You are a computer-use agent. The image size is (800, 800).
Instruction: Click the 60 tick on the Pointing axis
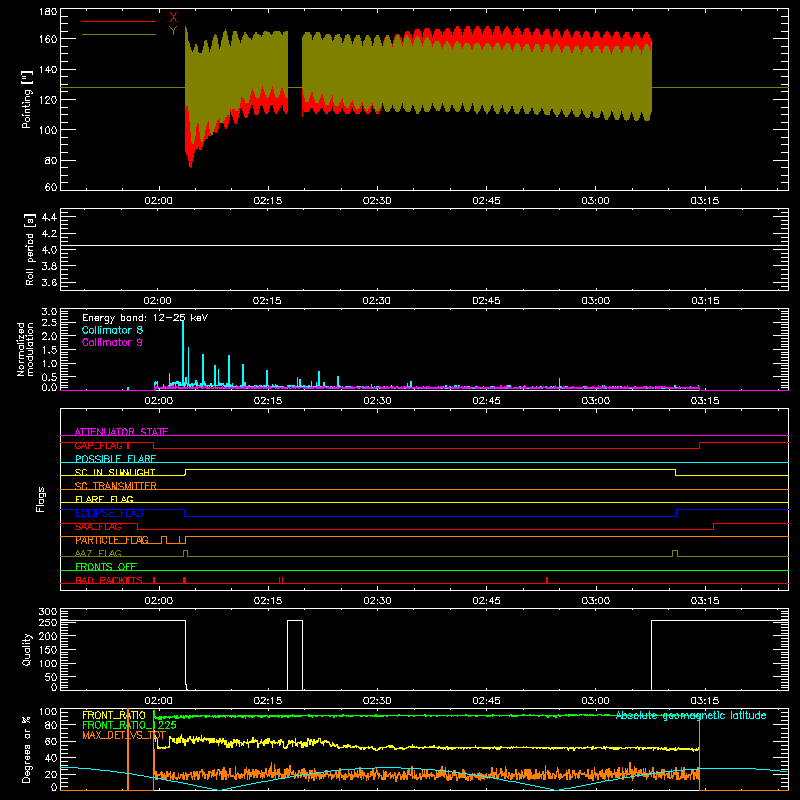point(51,187)
